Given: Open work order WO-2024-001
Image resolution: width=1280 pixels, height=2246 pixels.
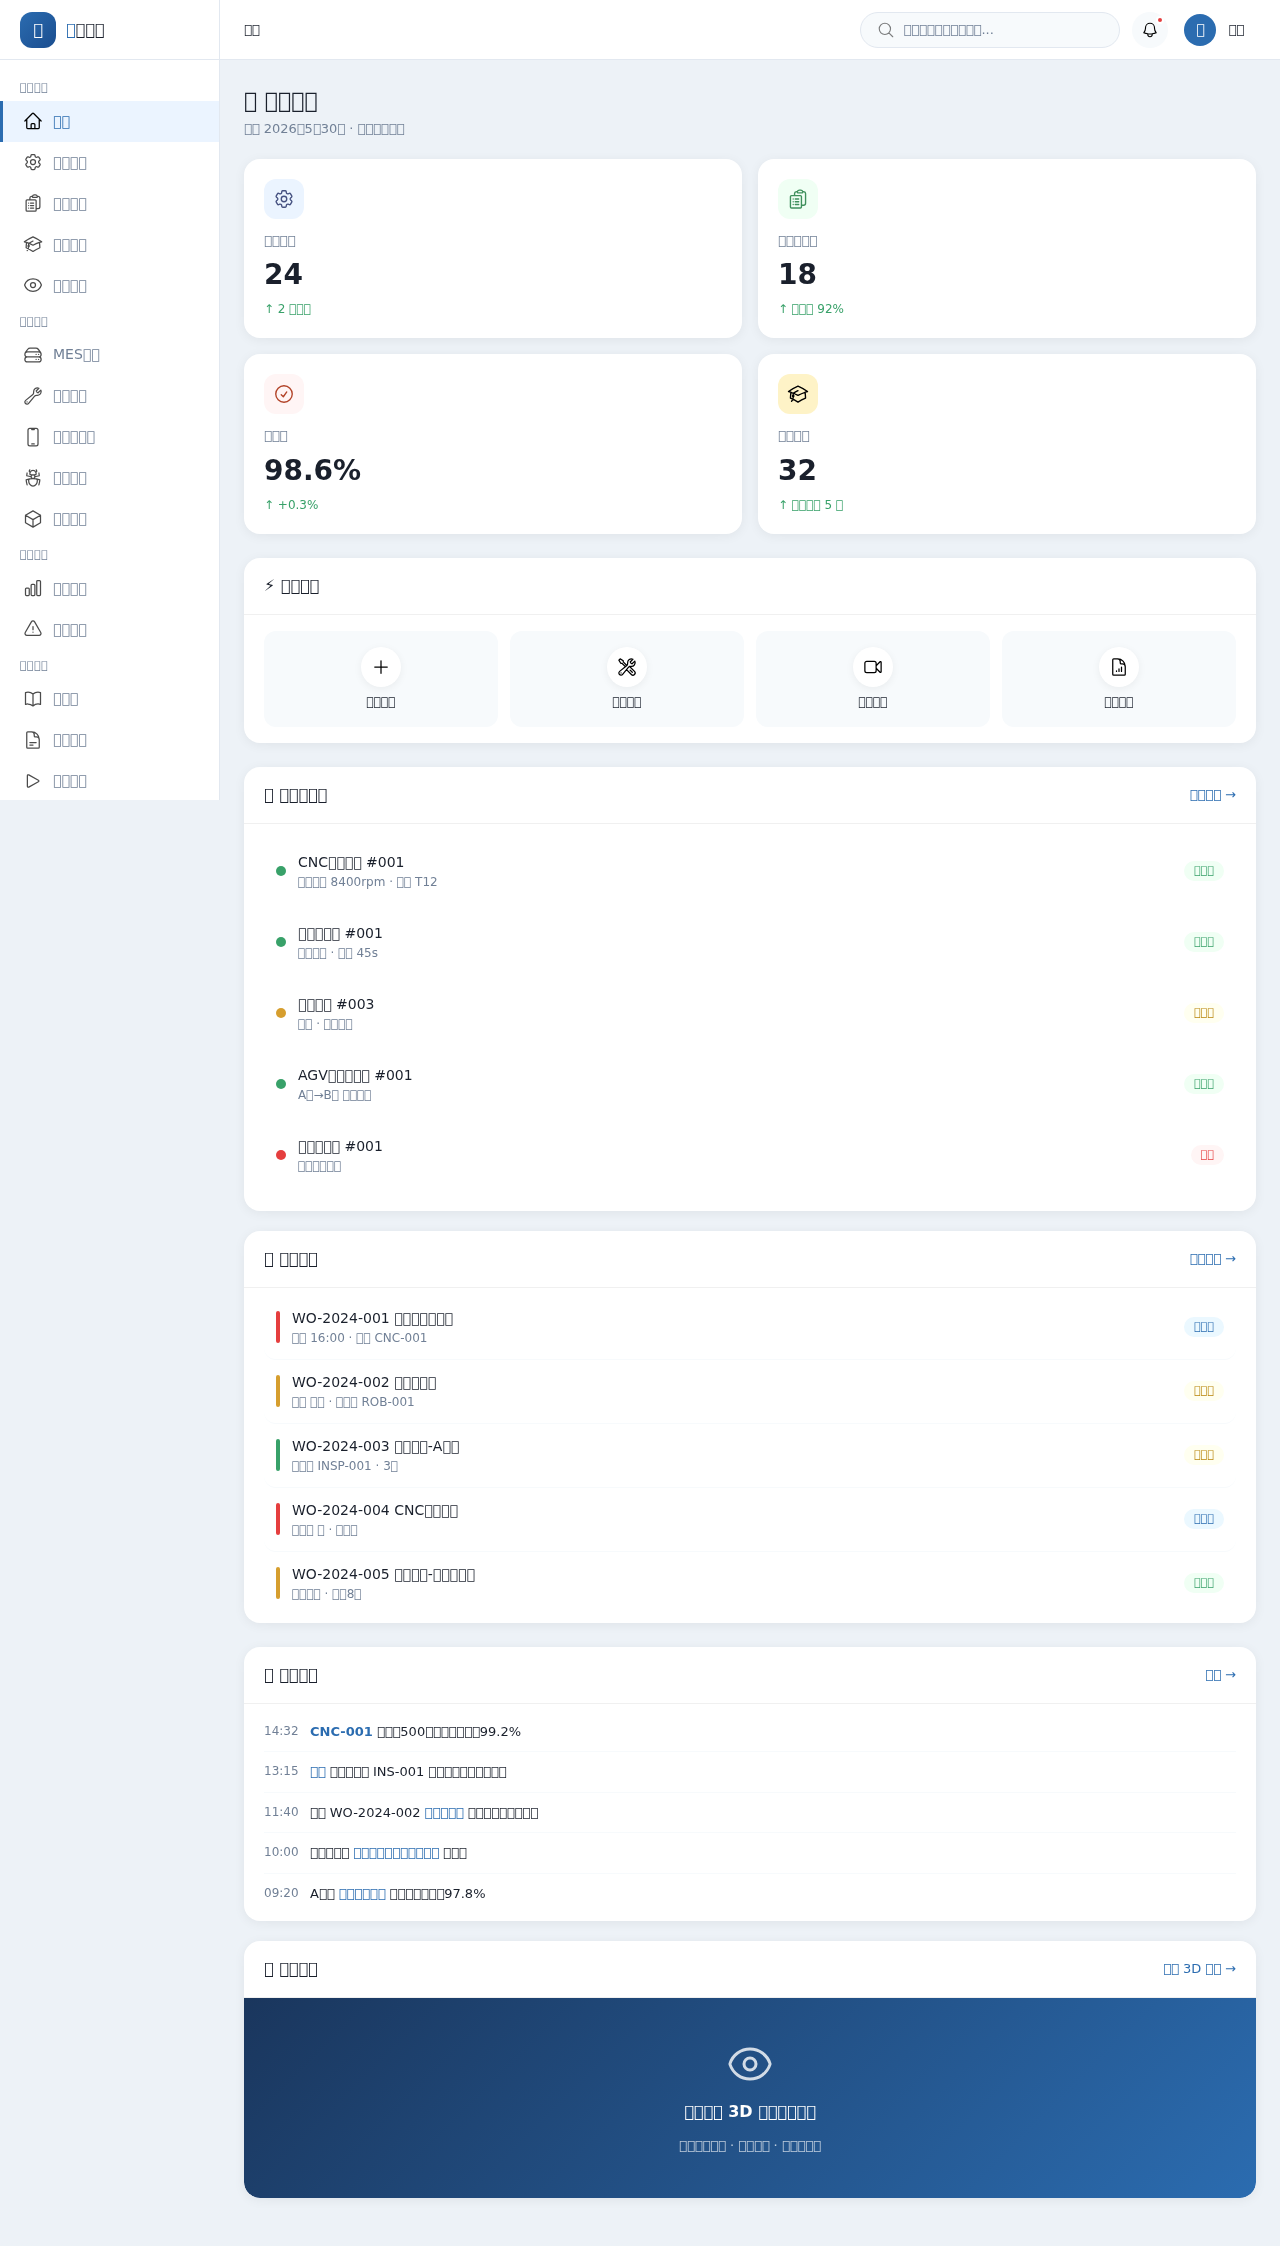Looking at the screenshot, I should click(750, 1327).
